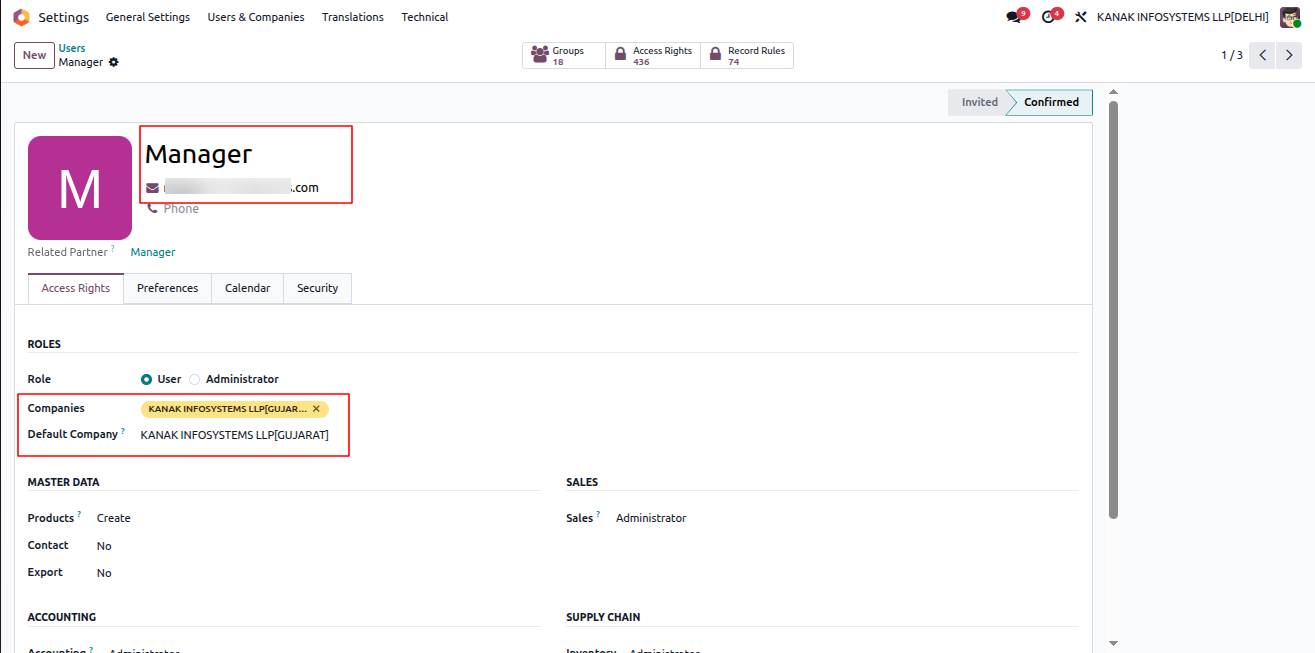Click the New button
The width and height of the screenshot is (1315, 653).
click(34, 55)
